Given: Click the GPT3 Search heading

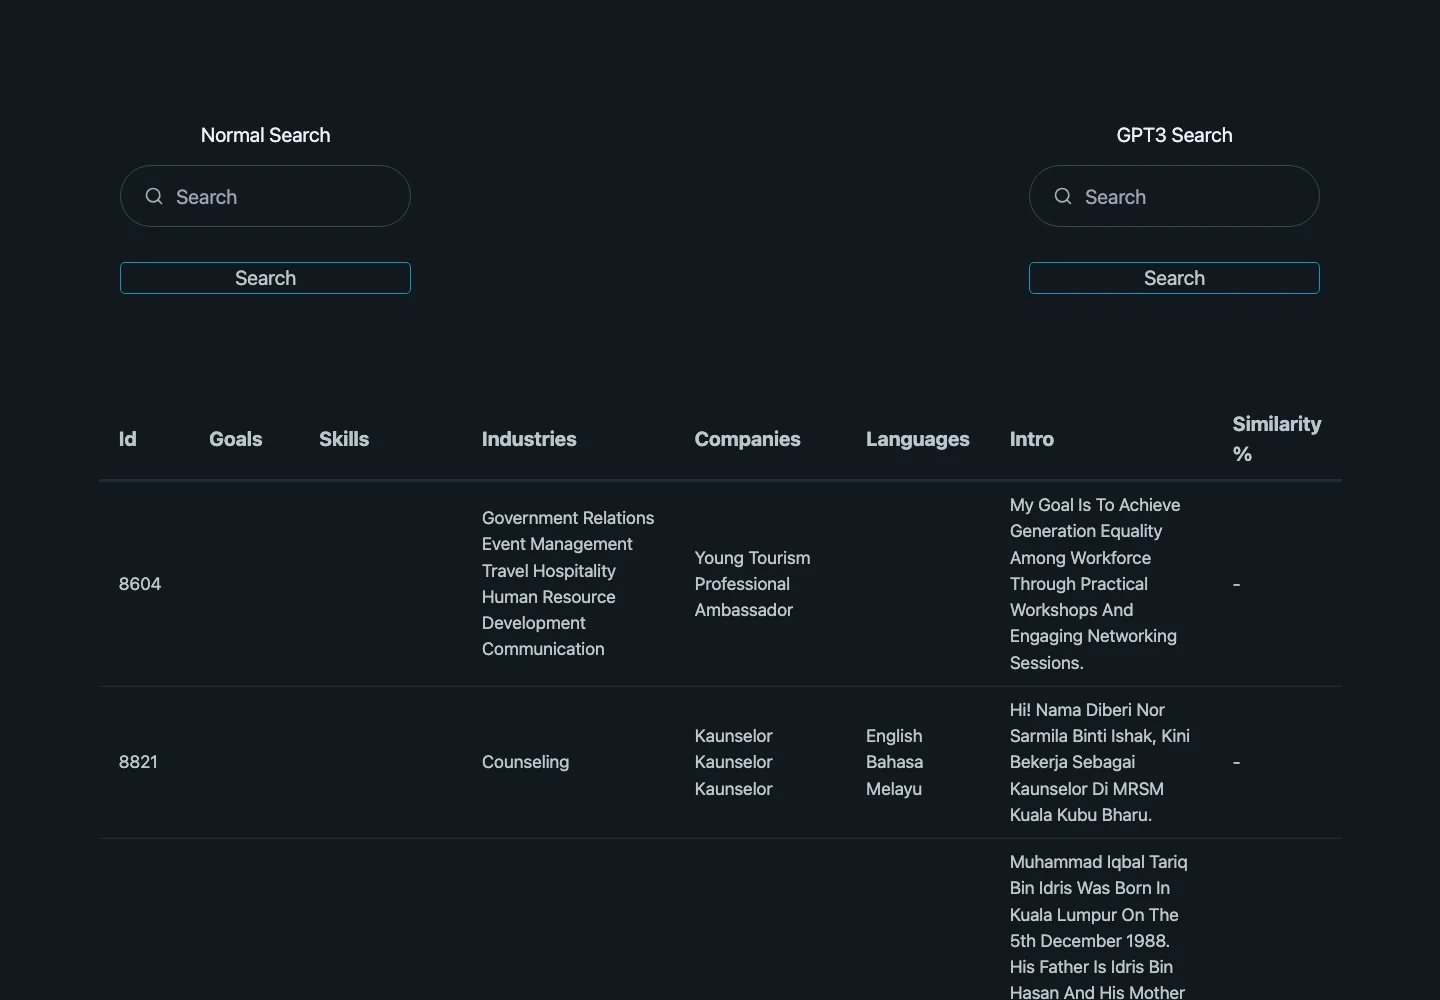Looking at the screenshot, I should coord(1174,135).
